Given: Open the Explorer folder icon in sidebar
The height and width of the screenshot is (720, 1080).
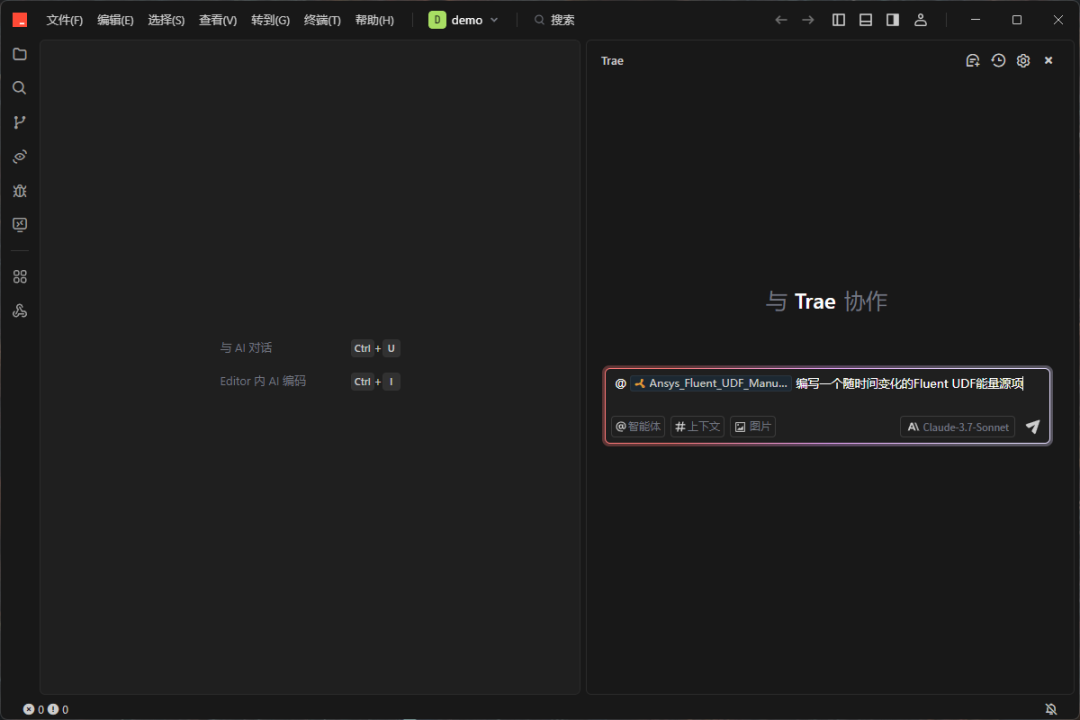Looking at the screenshot, I should pos(19,54).
